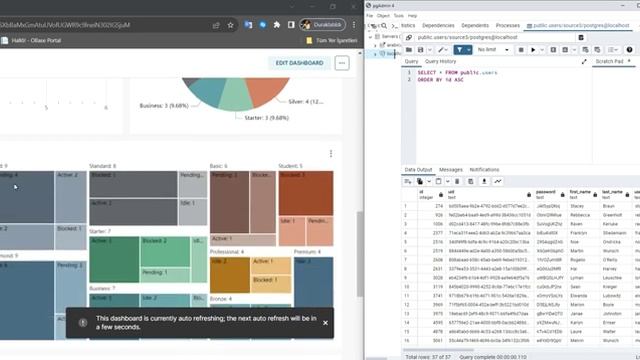Open the No limit row limit dropdown
This screenshot has width=640, height=360.
493,50
